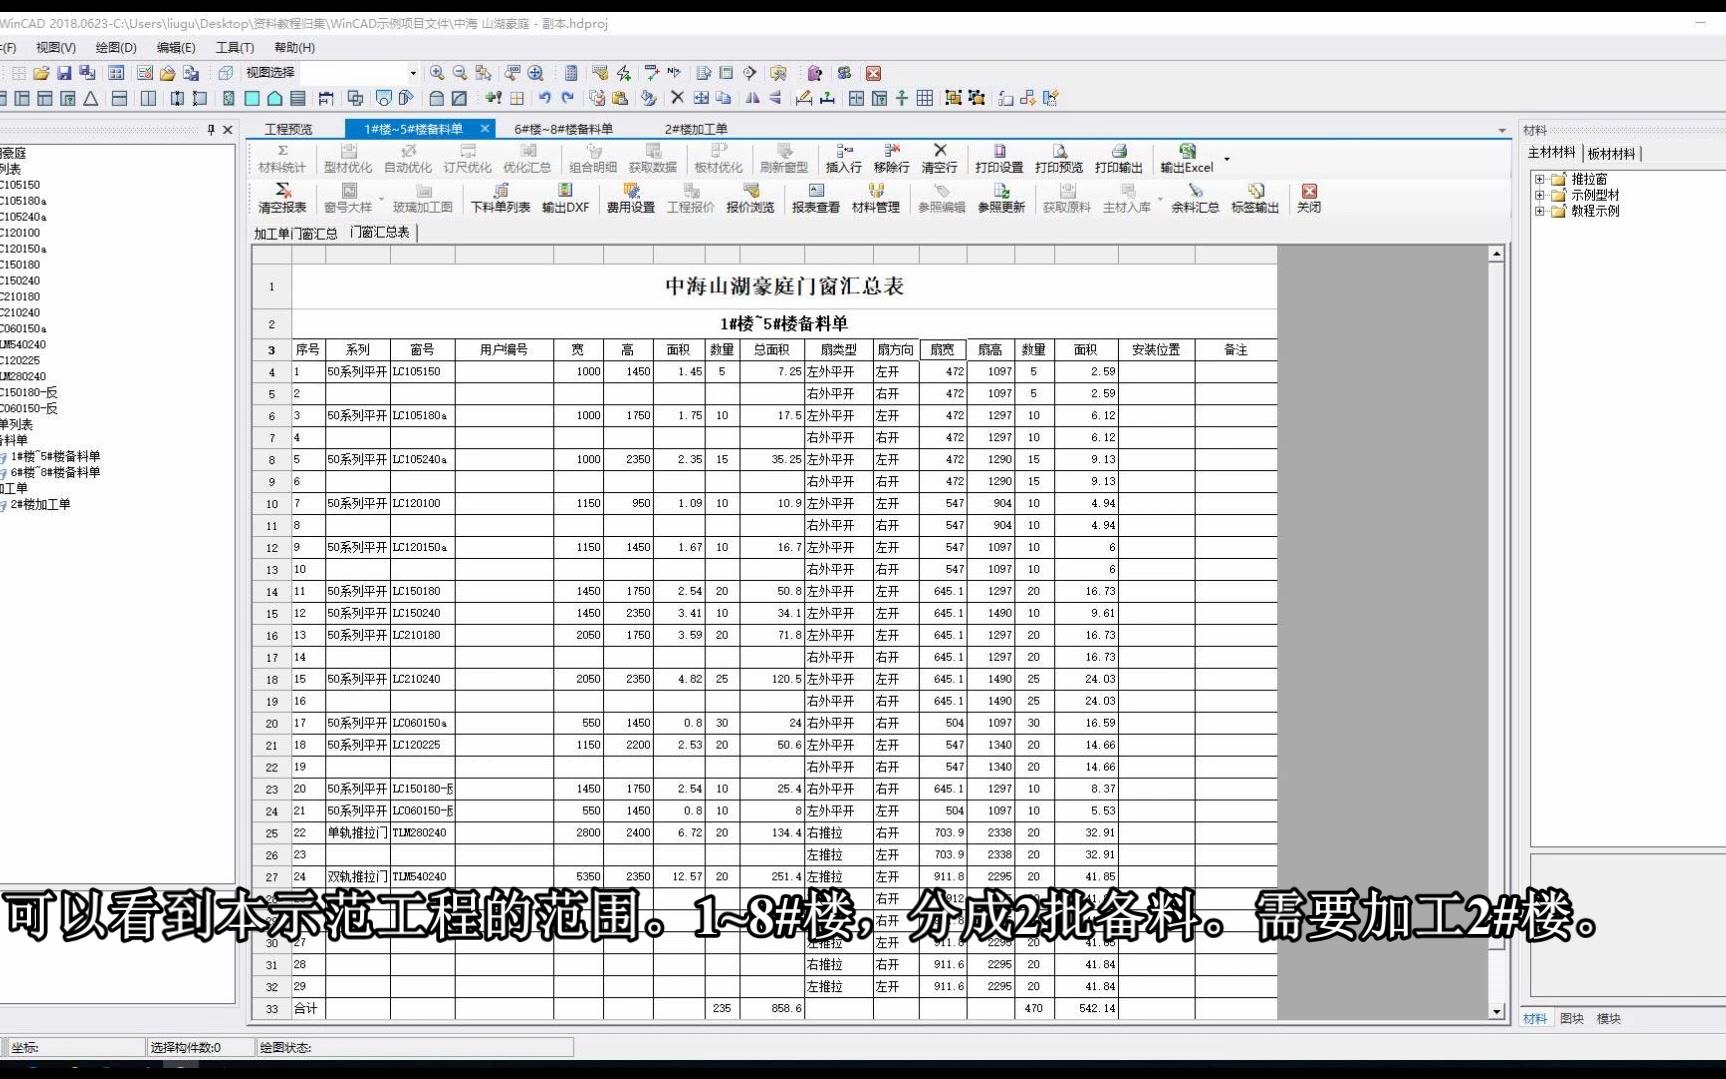
Task: Open the 帮助(H) menu
Action: [x=295, y=47]
